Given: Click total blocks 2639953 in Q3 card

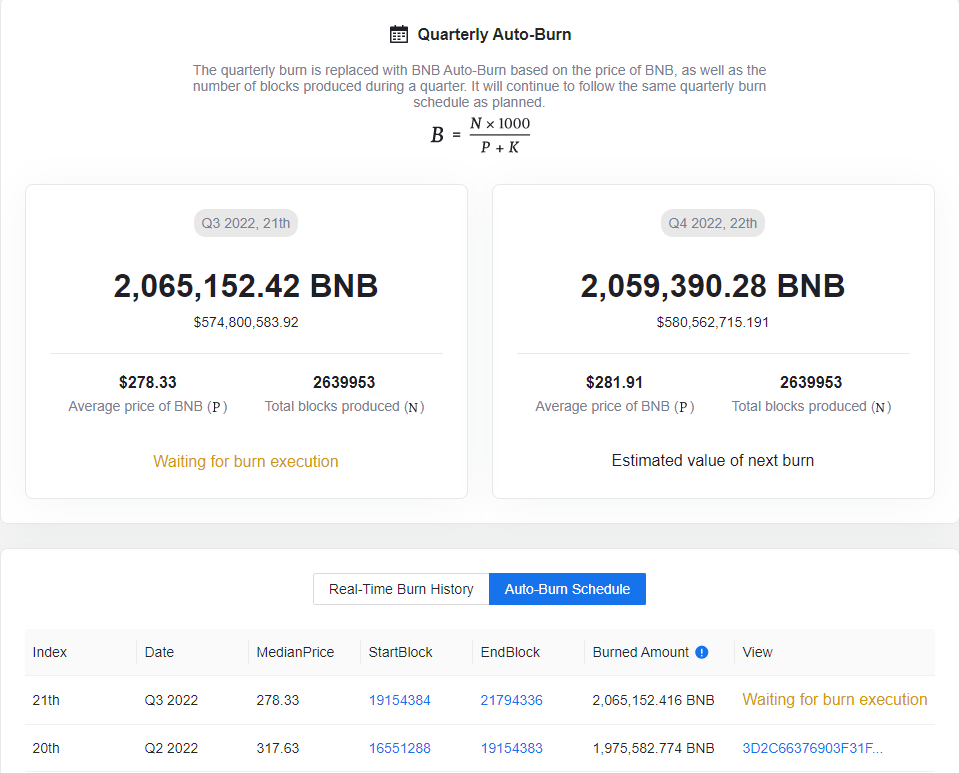Looking at the screenshot, I should coord(344,382).
